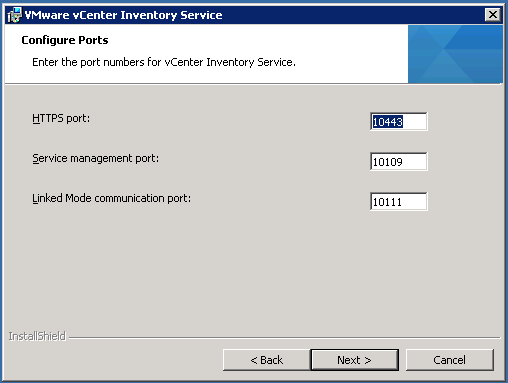Click the installer icon in the title bar

14,15
